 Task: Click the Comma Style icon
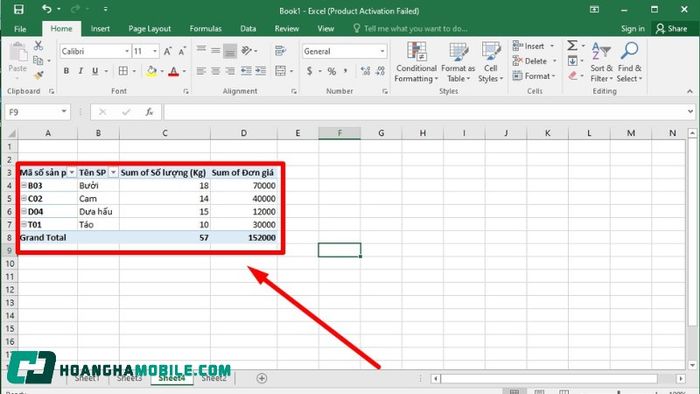(x=346, y=71)
